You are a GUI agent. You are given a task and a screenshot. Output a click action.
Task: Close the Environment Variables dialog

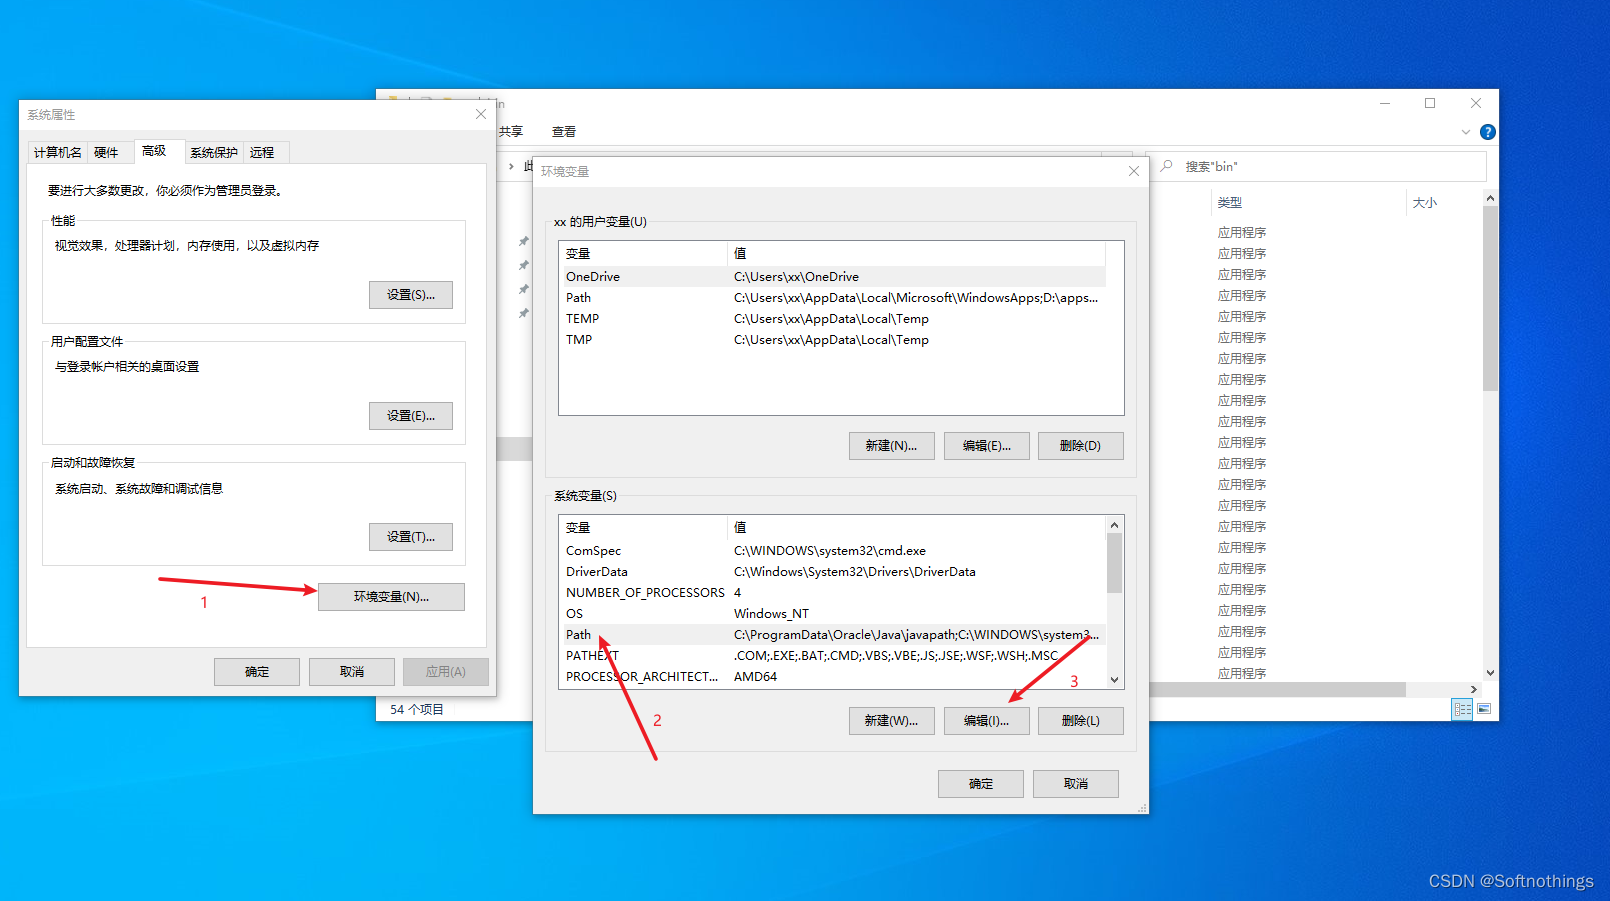pyautogui.click(x=1133, y=171)
